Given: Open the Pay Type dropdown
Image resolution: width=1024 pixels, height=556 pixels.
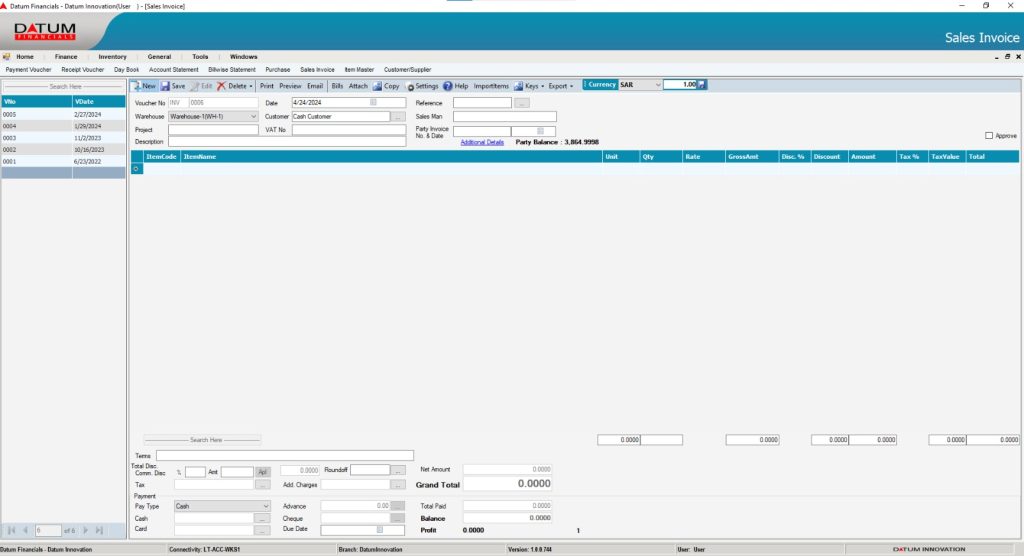Looking at the screenshot, I should click(265, 506).
